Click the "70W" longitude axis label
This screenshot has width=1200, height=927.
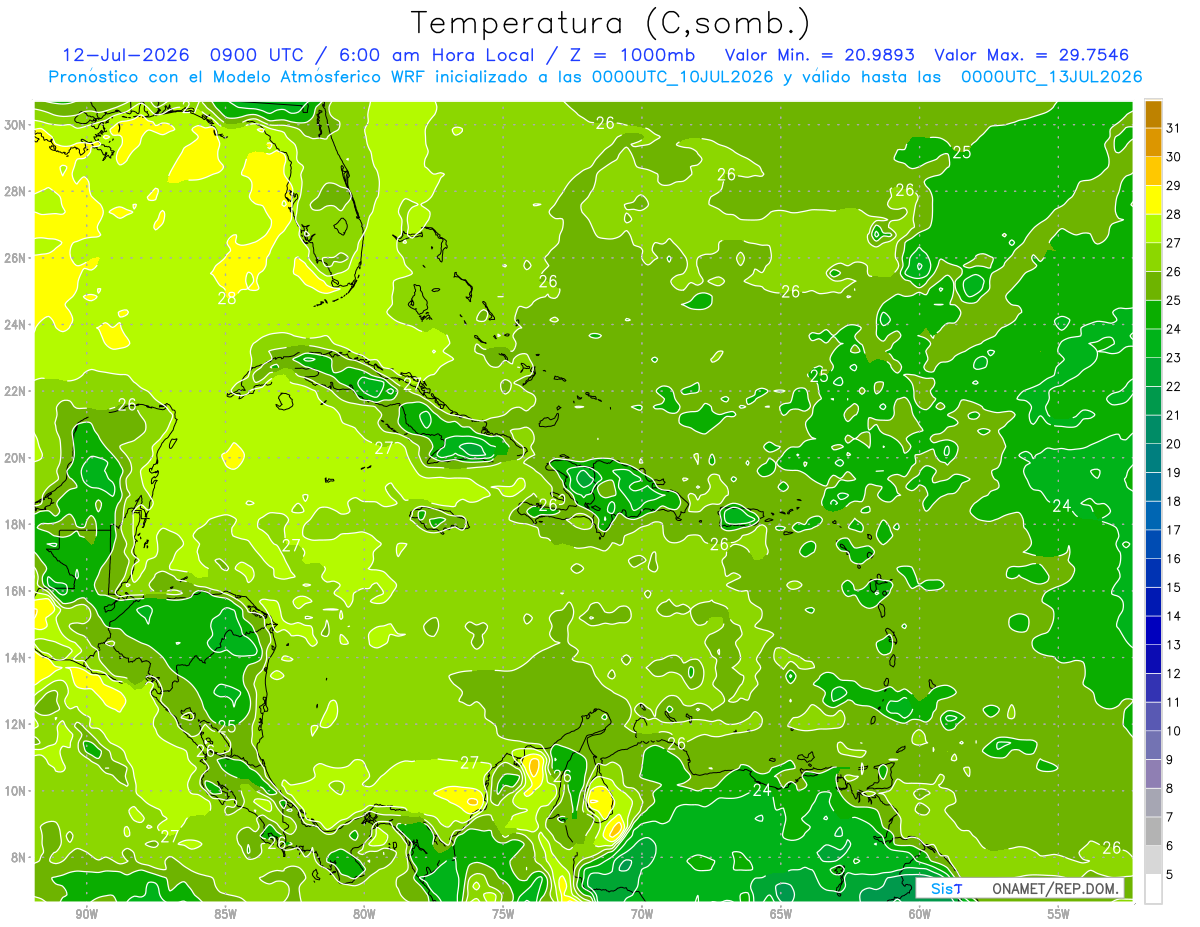(x=642, y=913)
